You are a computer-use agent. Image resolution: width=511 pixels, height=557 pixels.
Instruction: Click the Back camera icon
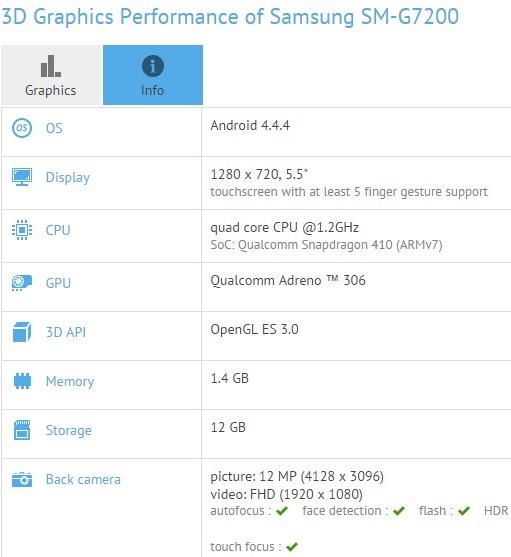(x=22, y=479)
